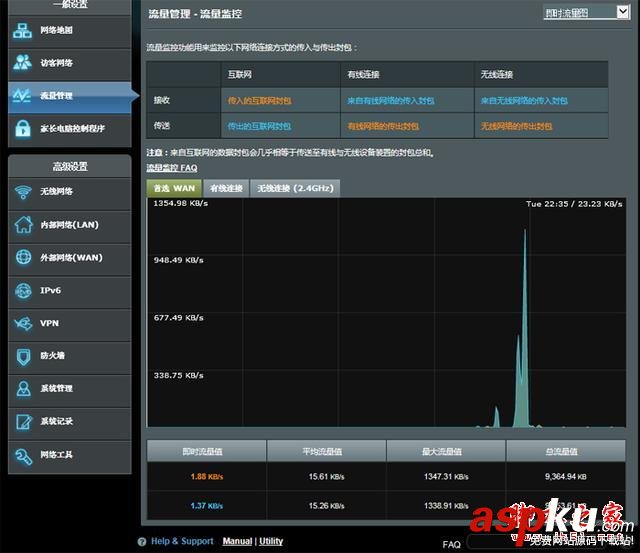
Task: Click the 1347.31 KB/s maximum value
Action: tap(446, 476)
